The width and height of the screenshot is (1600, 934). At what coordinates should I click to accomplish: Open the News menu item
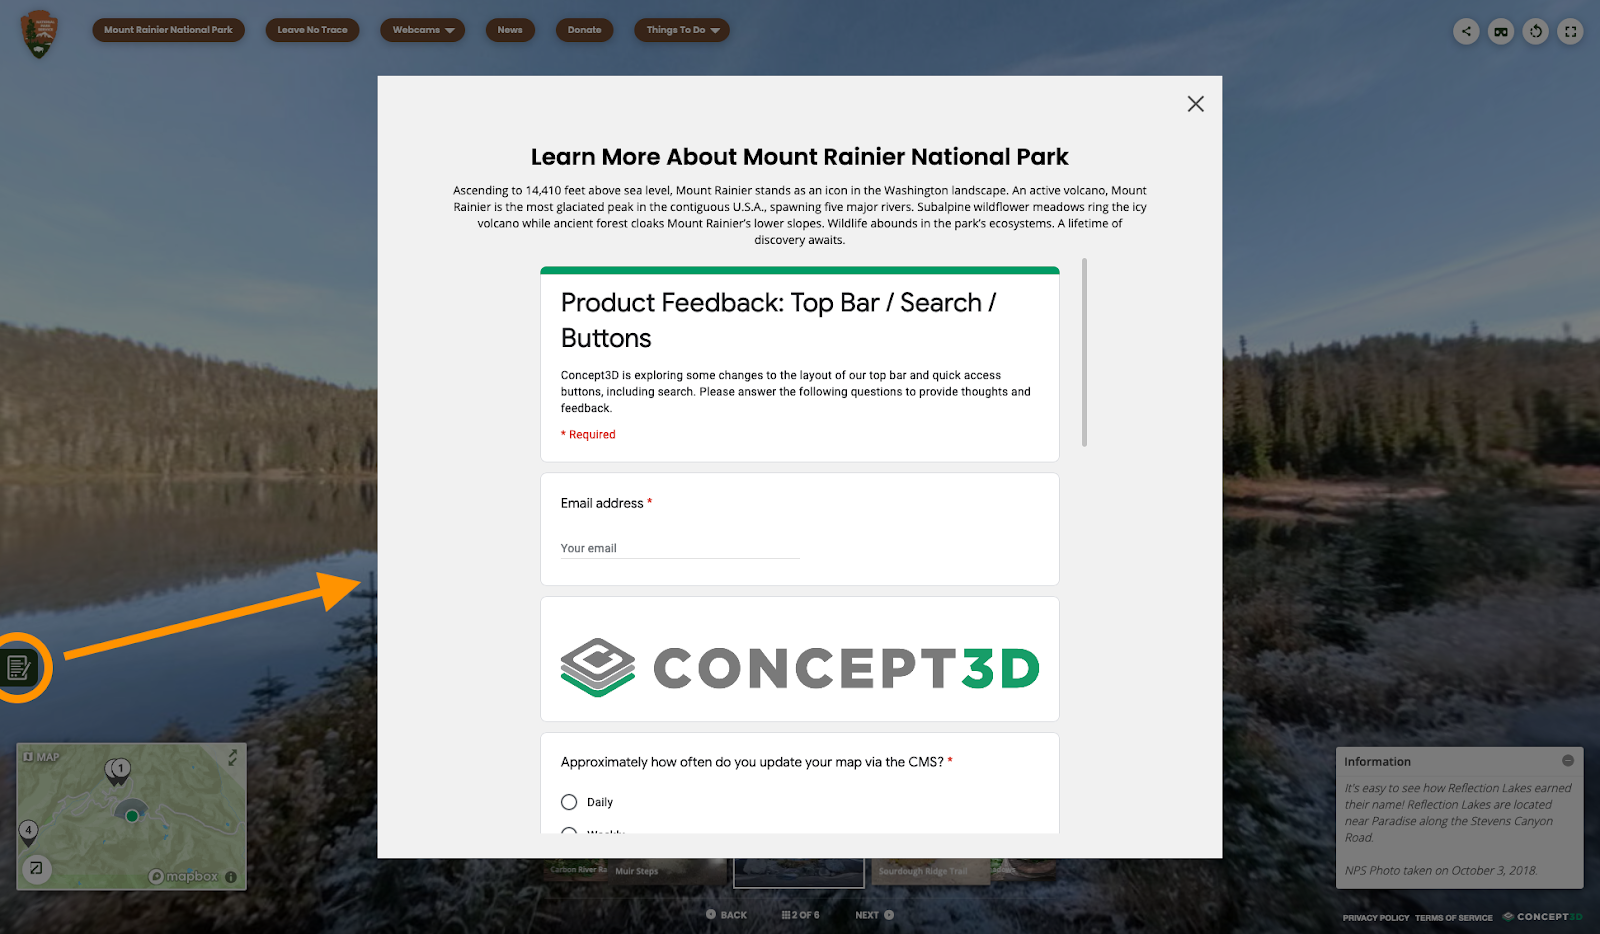pyautogui.click(x=510, y=30)
